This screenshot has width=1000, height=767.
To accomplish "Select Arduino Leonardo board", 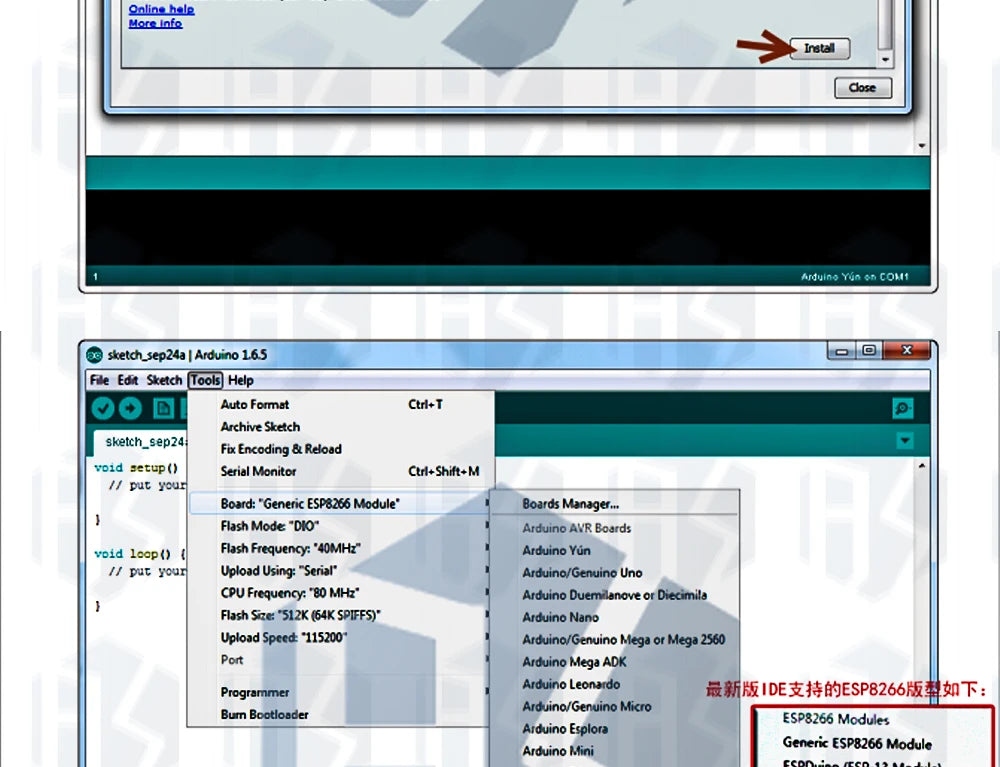I will 615,684.
